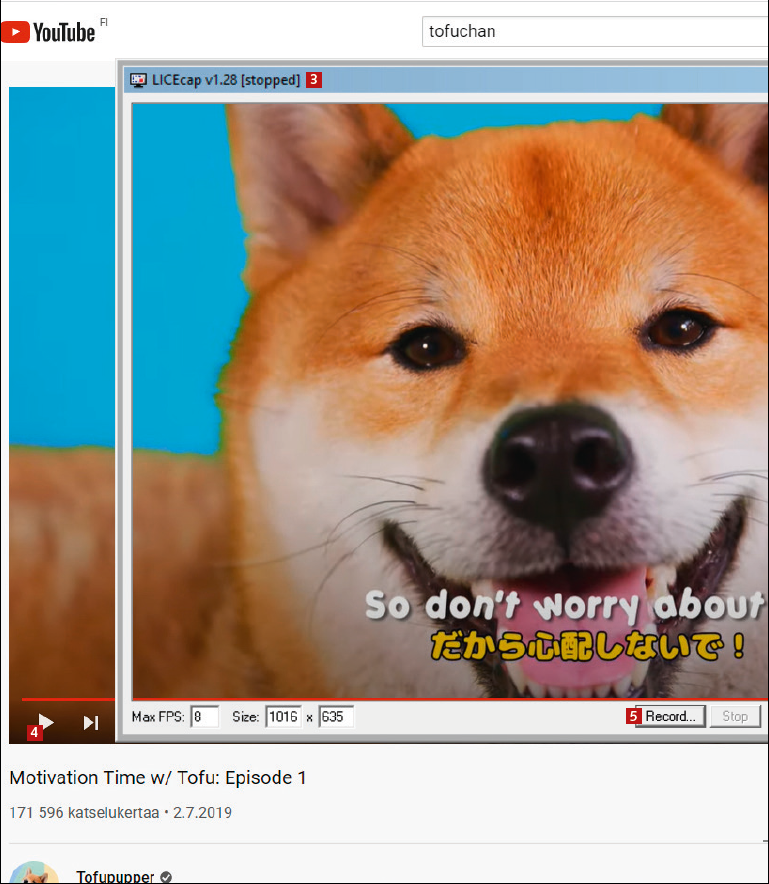Skip to next video in YouTube player
Image resolution: width=769 pixels, height=884 pixels.
[91, 723]
